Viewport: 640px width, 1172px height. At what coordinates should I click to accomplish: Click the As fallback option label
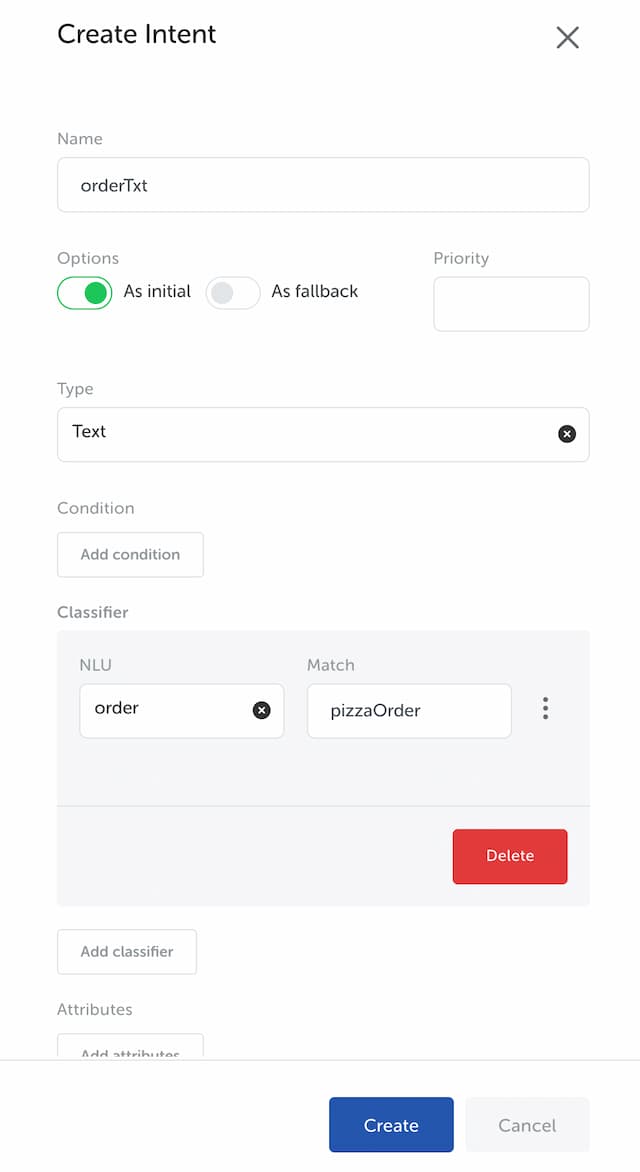coord(315,291)
